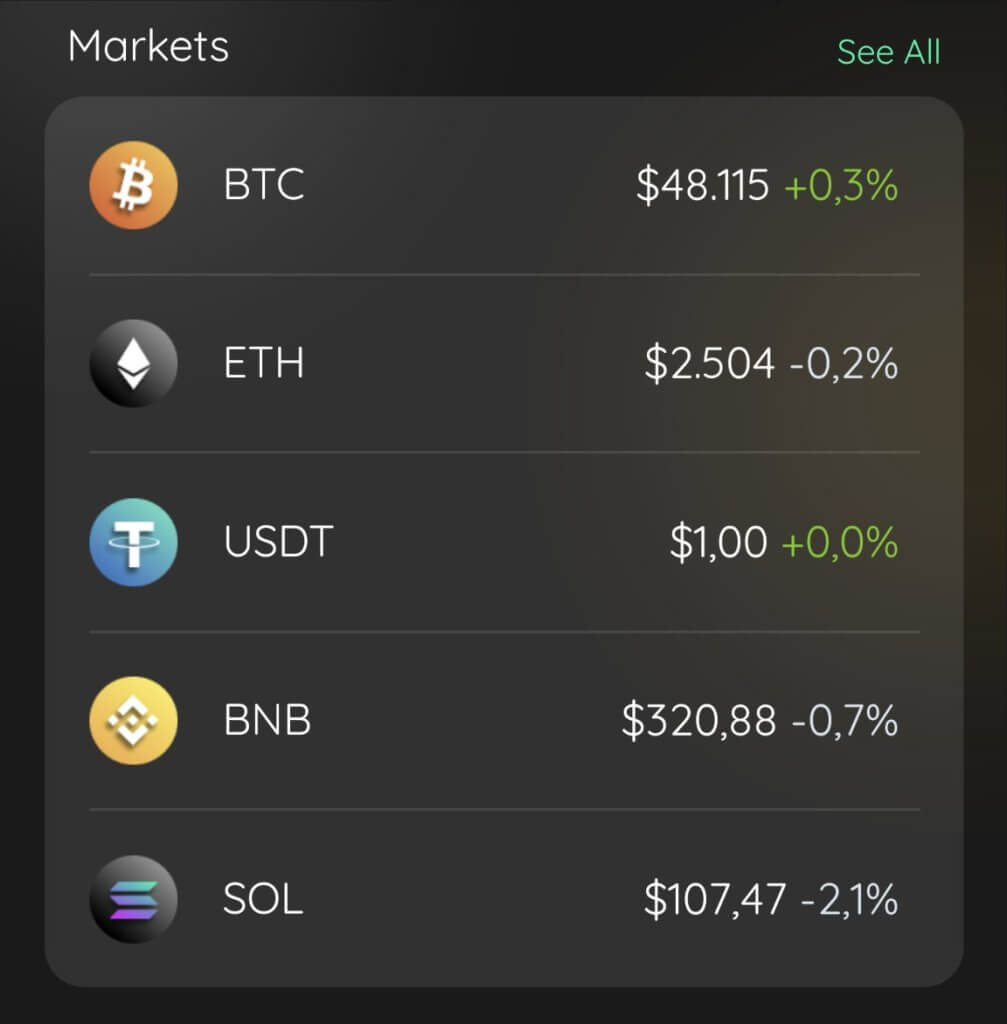Viewport: 1007px width, 1024px height.
Task: Tap the Ethereum diamond coin icon
Action: [x=133, y=363]
